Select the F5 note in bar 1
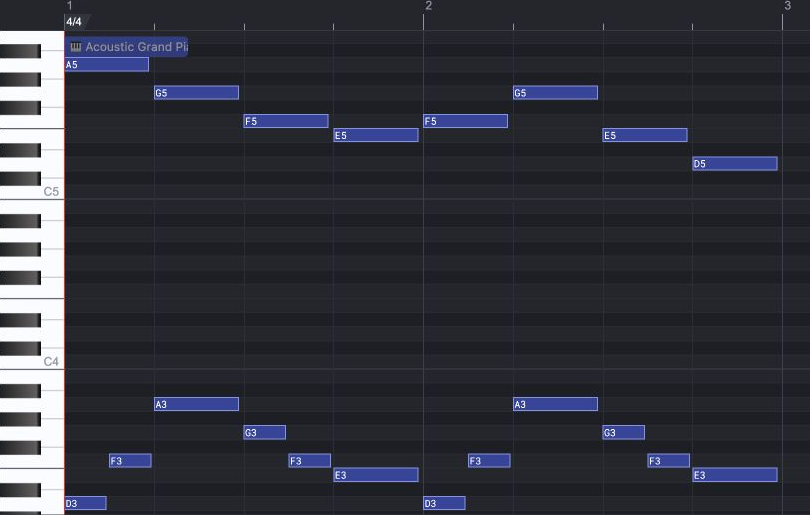The height and width of the screenshot is (515, 810). pos(286,121)
